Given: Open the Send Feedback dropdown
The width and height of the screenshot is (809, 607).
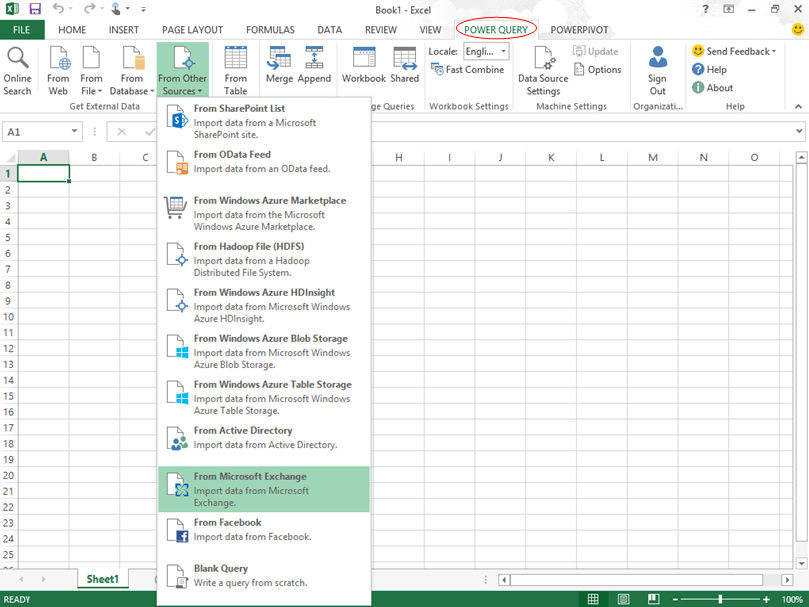Looking at the screenshot, I should pos(734,51).
